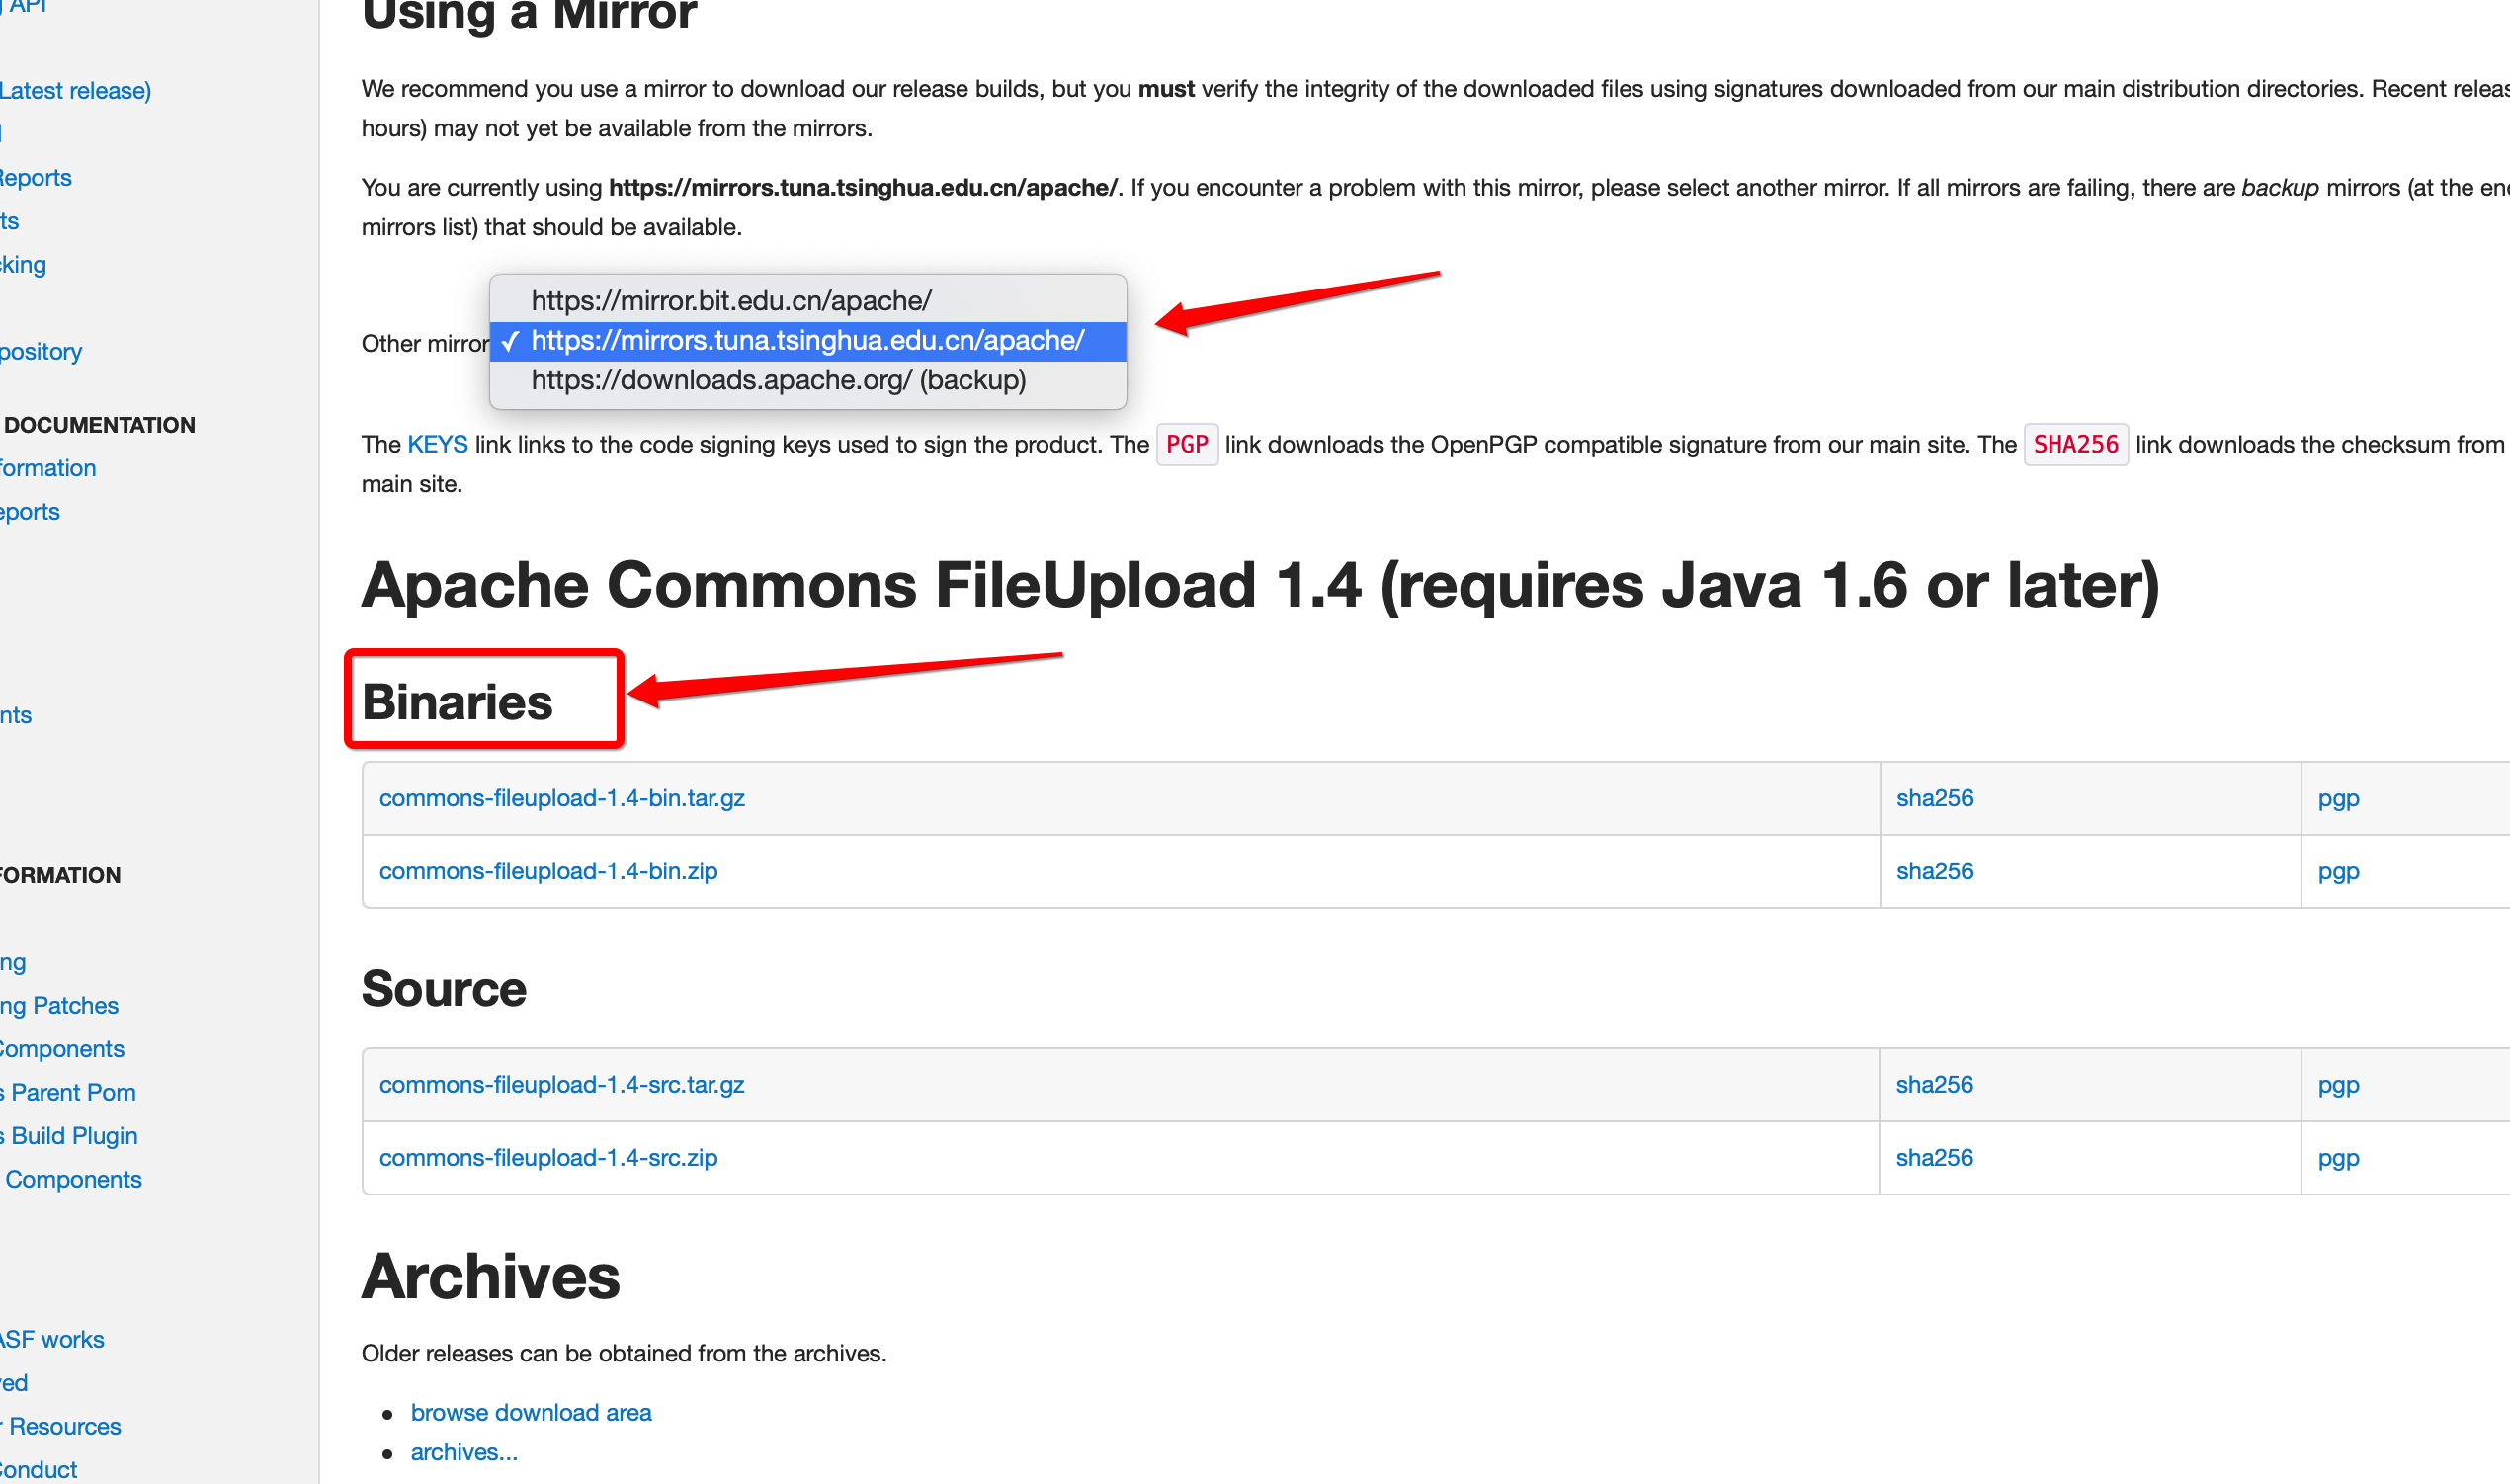Download commons-fileupload-1.4-src.zip file
The image size is (2510, 1484).
click(547, 1158)
